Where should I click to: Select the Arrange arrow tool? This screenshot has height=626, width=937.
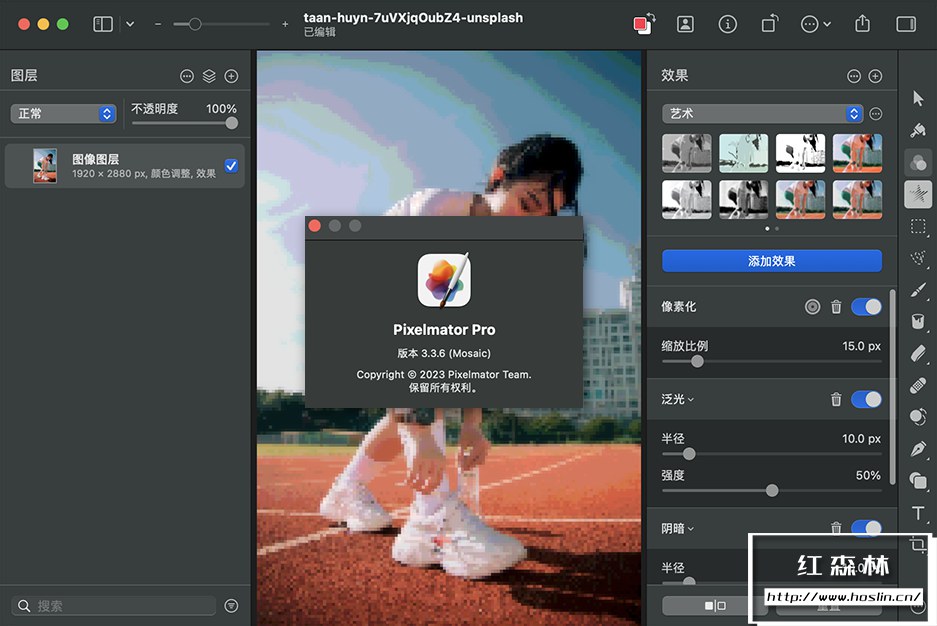918,98
